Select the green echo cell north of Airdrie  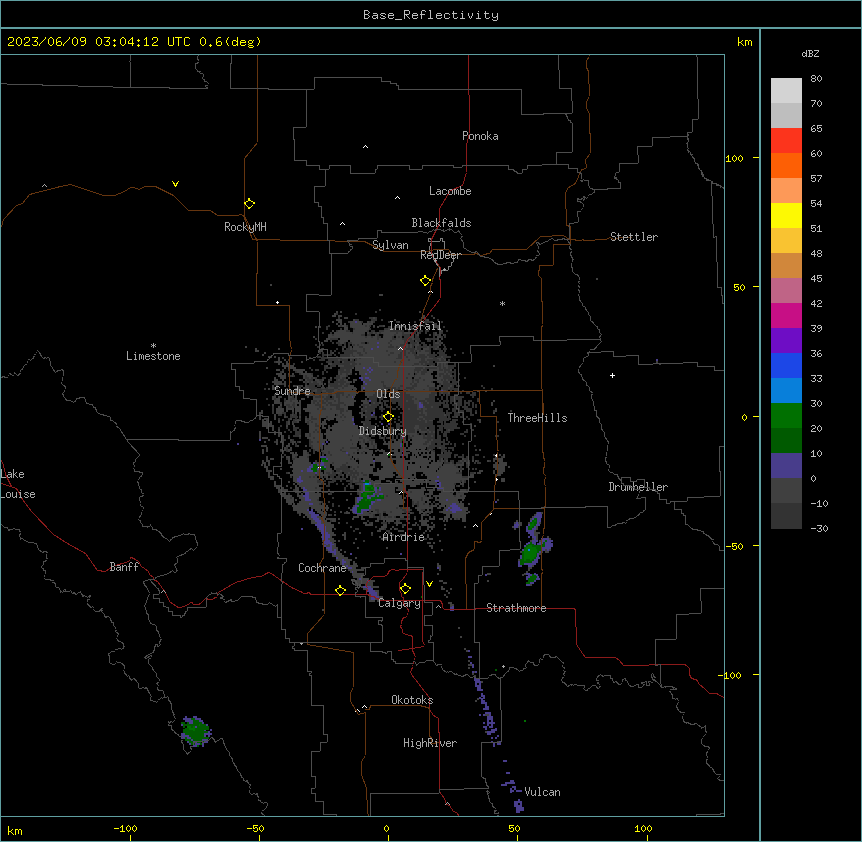pos(367,497)
